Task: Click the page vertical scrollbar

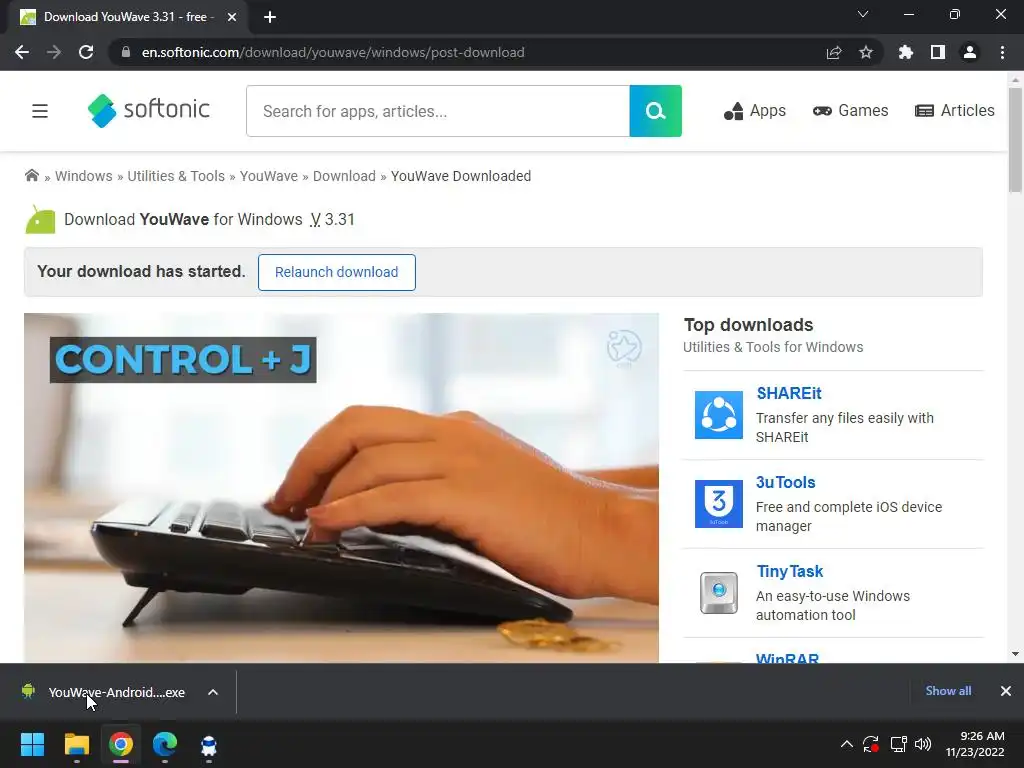Action: tap(1015, 140)
